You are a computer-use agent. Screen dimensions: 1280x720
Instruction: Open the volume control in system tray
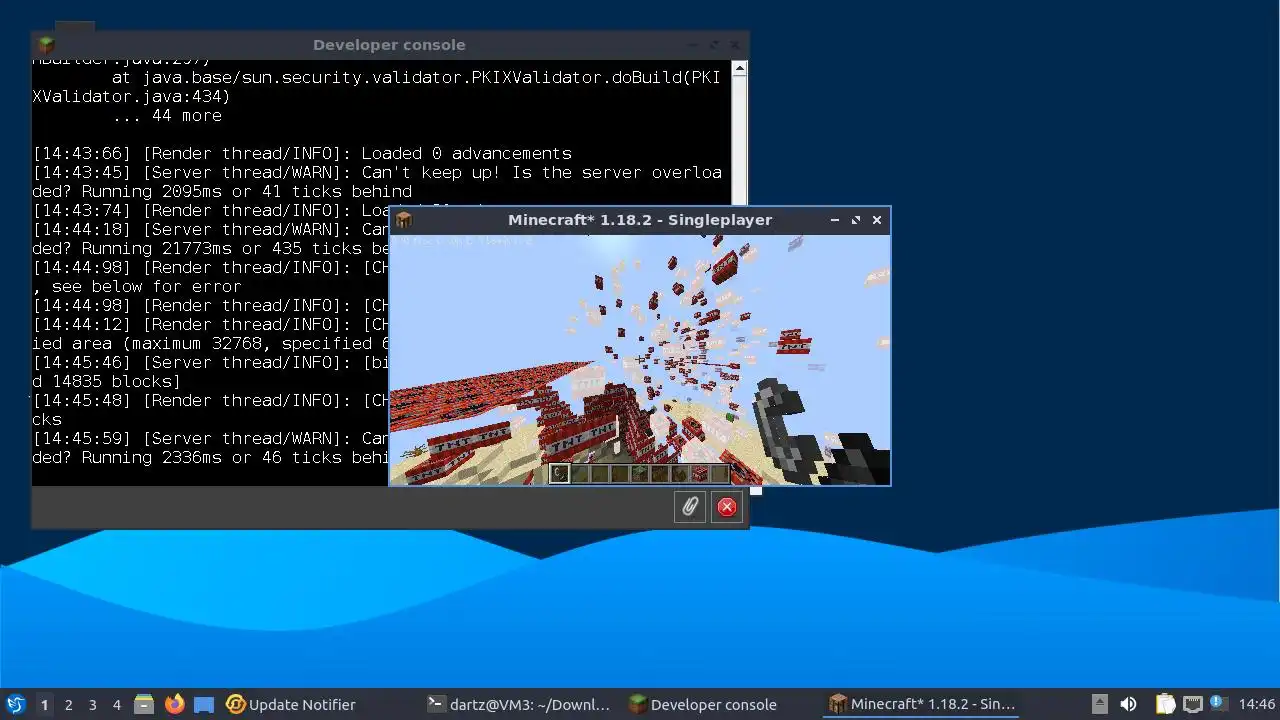[x=1128, y=704]
